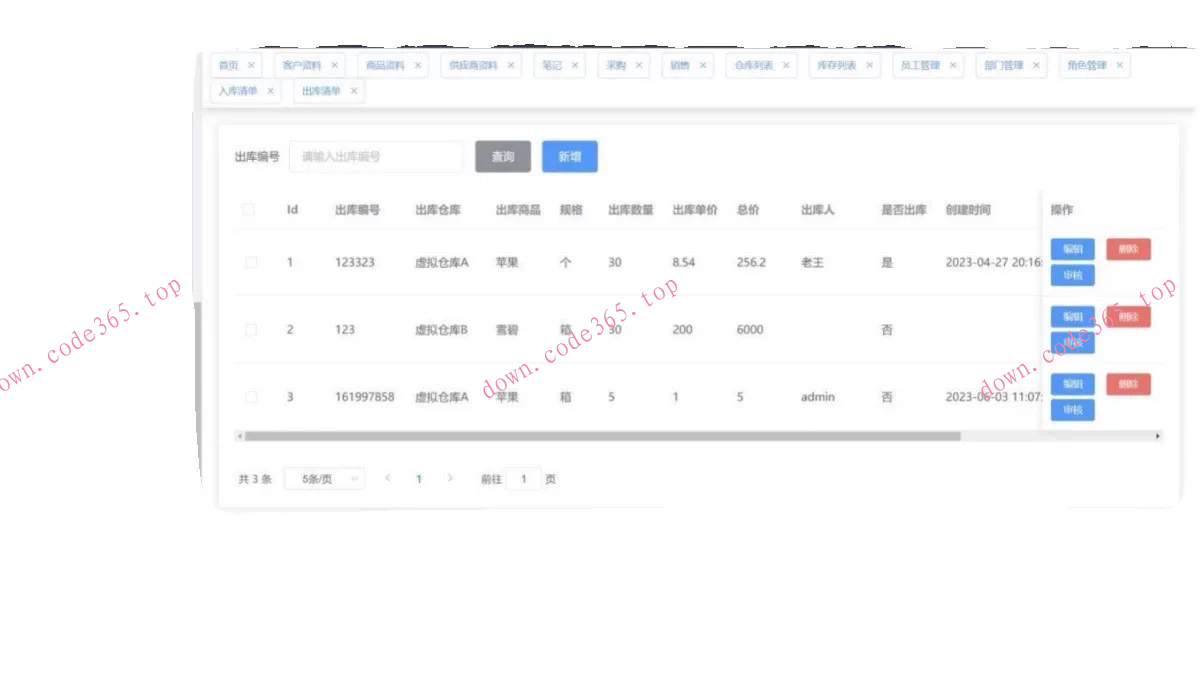Click the 编辑 button on row Id 1
Image resolution: width=1200 pixels, height=676 pixels.
(1071, 249)
